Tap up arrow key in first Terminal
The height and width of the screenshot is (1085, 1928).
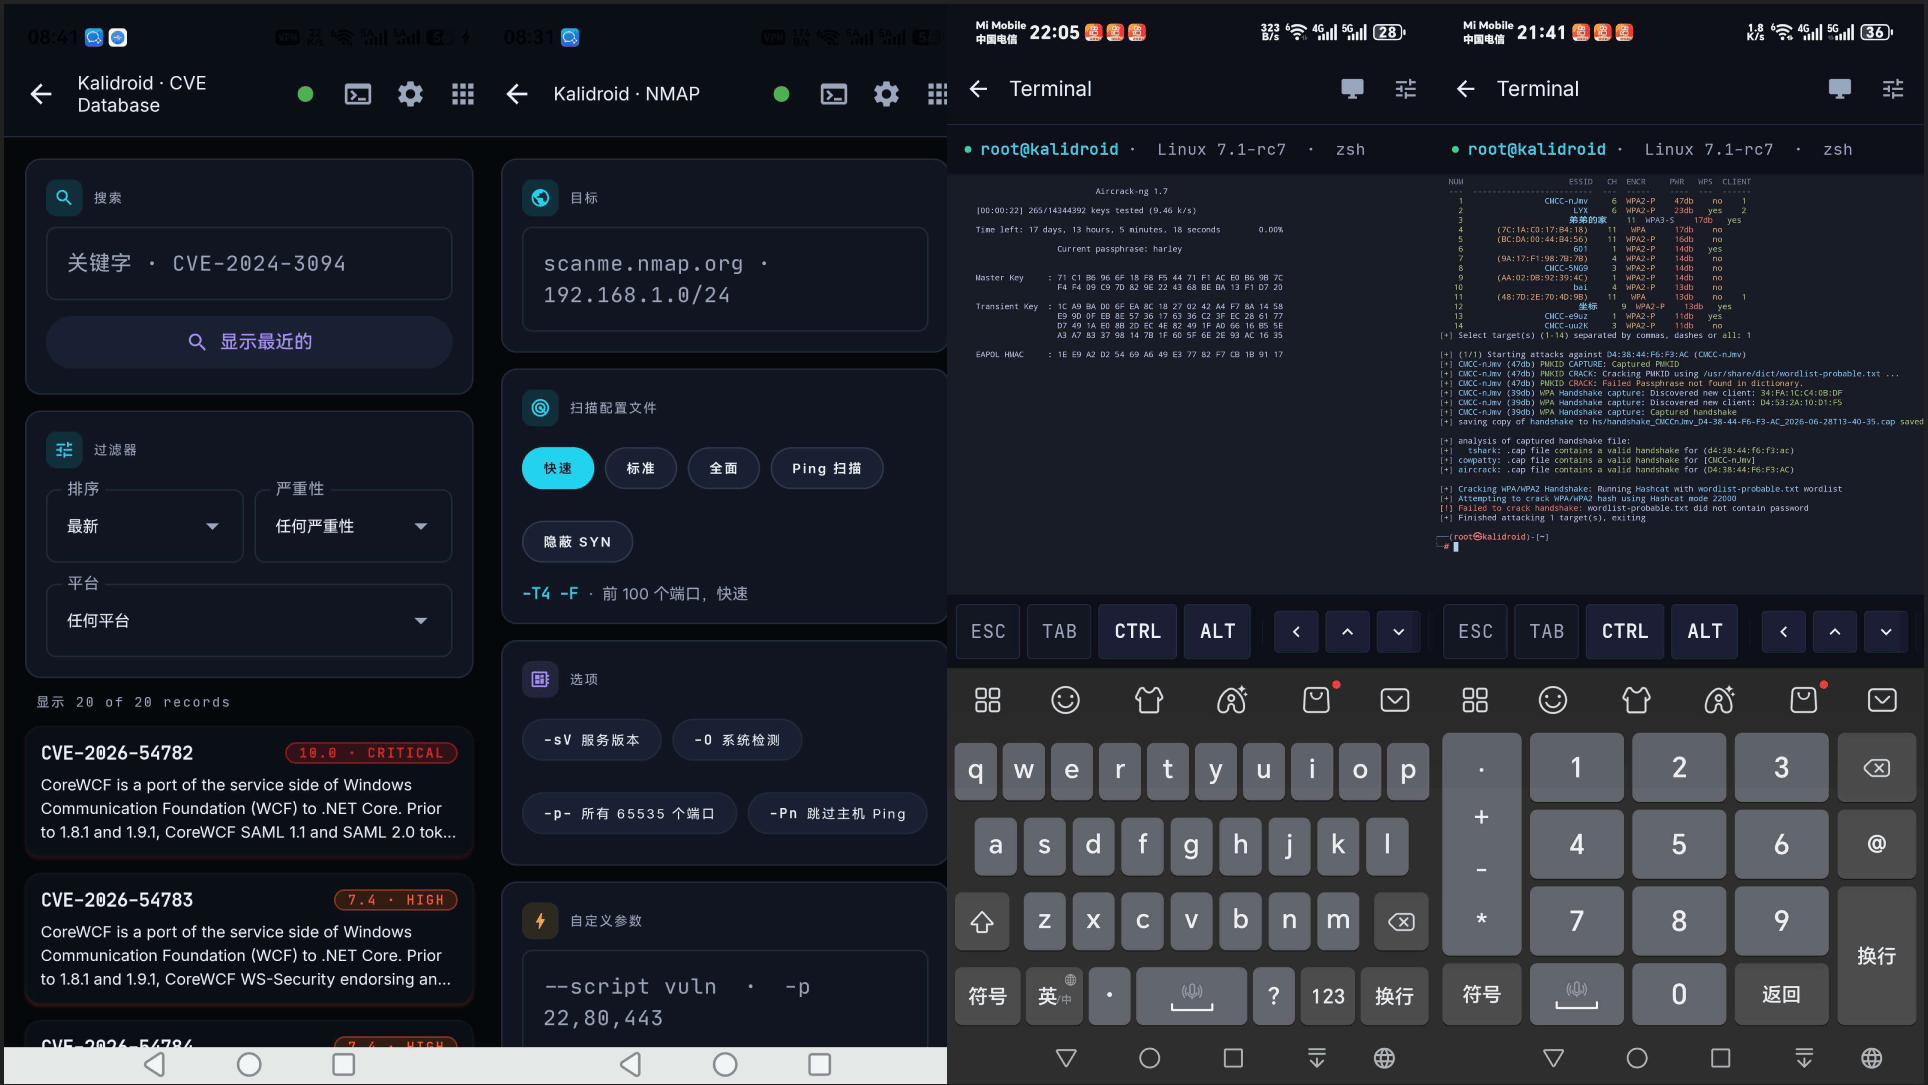(1347, 631)
